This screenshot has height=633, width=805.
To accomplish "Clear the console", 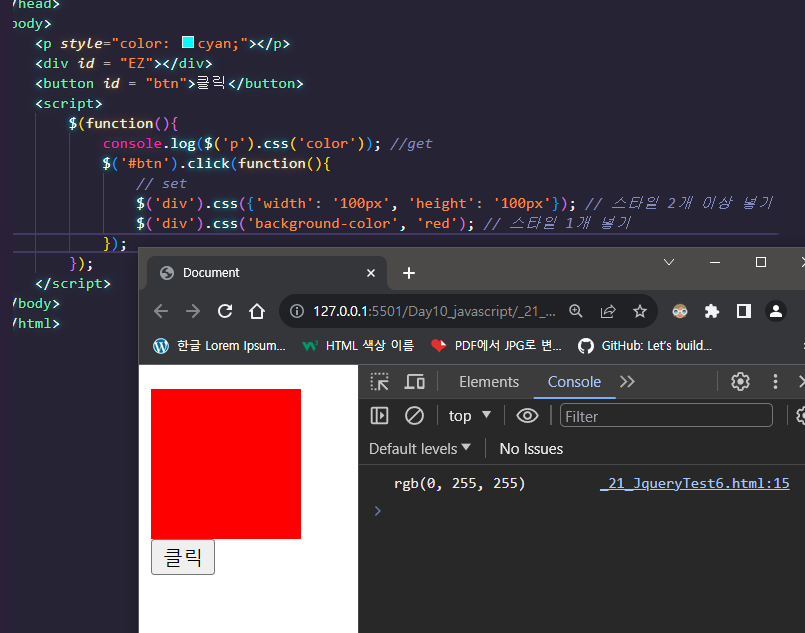I will click(414, 416).
